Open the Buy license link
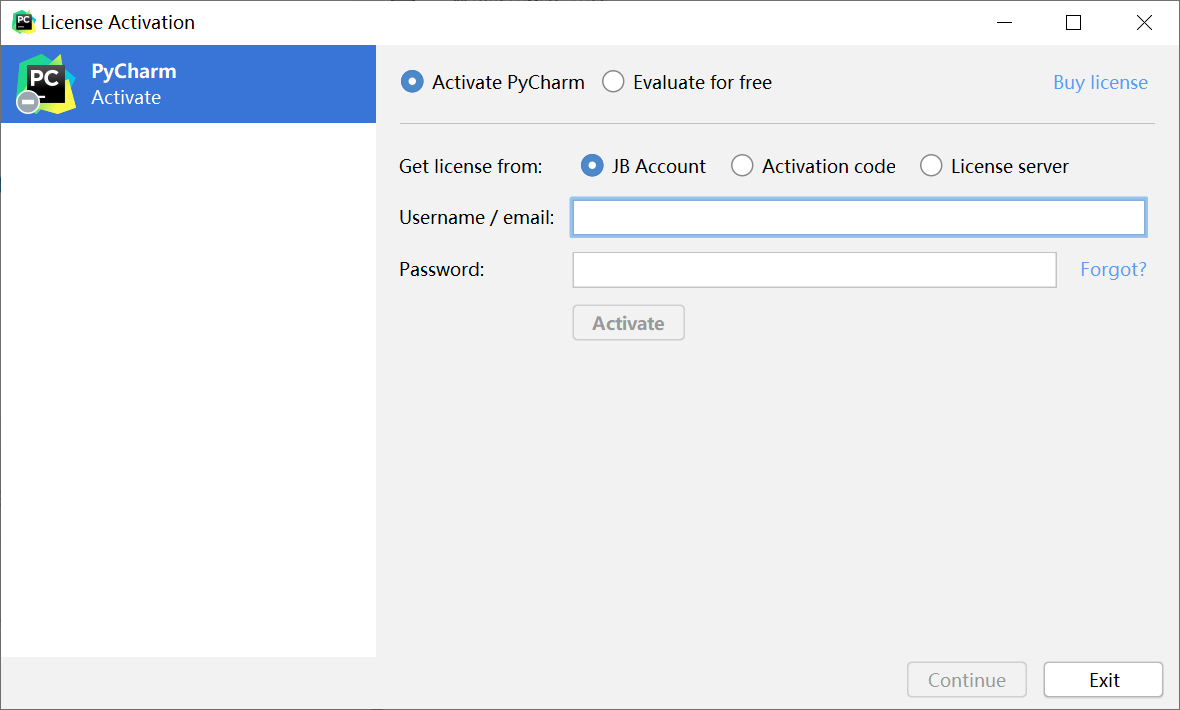 point(1100,82)
